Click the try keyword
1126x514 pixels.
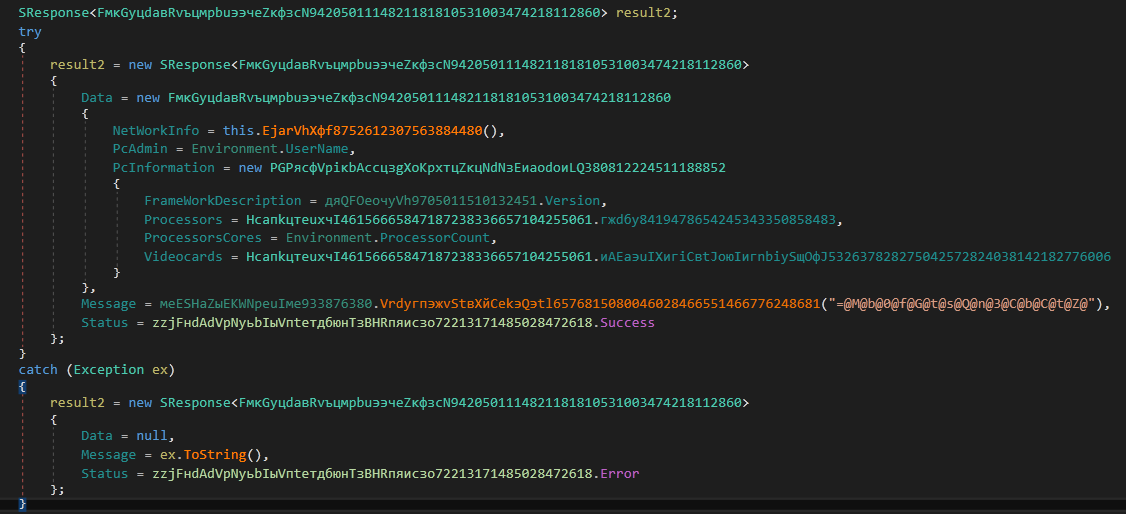[x=30, y=32]
